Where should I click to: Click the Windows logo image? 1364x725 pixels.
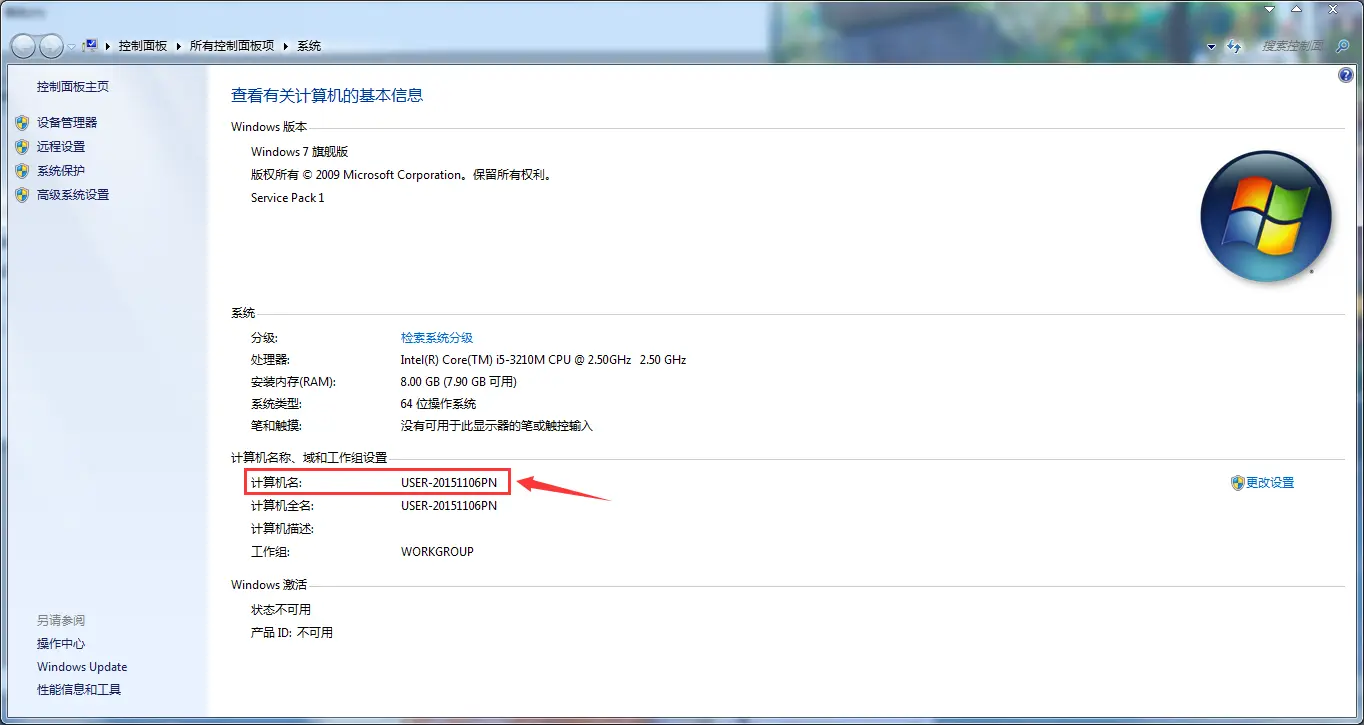(1266, 217)
